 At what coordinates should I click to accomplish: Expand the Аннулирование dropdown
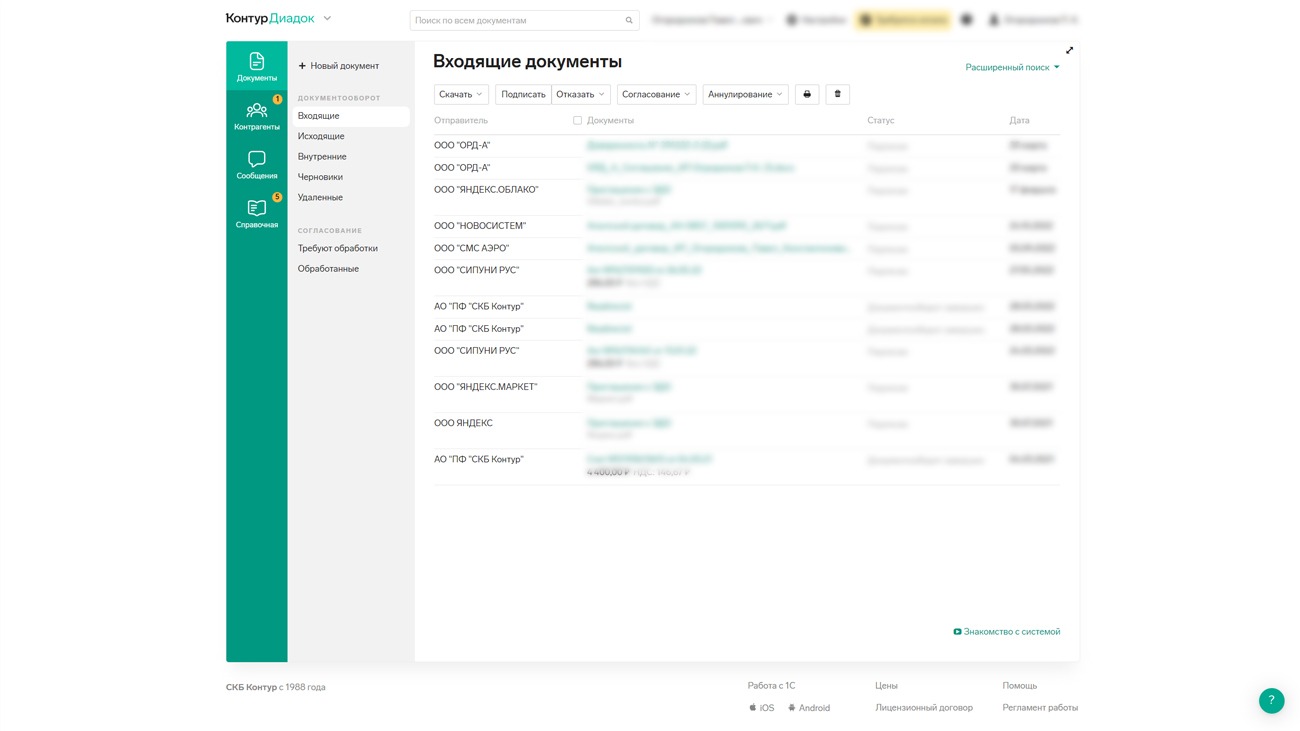point(745,94)
